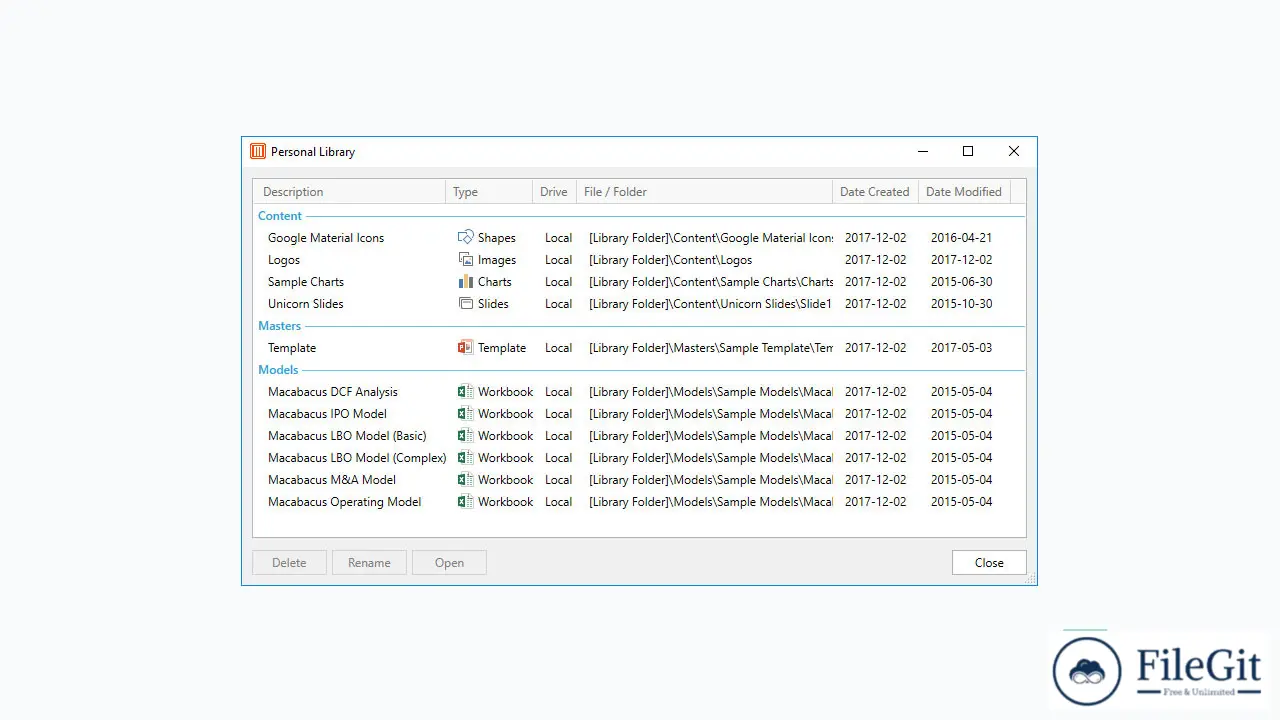The image size is (1280, 720).
Task: Click the Shapes icon in Google Material Icons row
Action: pyautogui.click(x=465, y=237)
